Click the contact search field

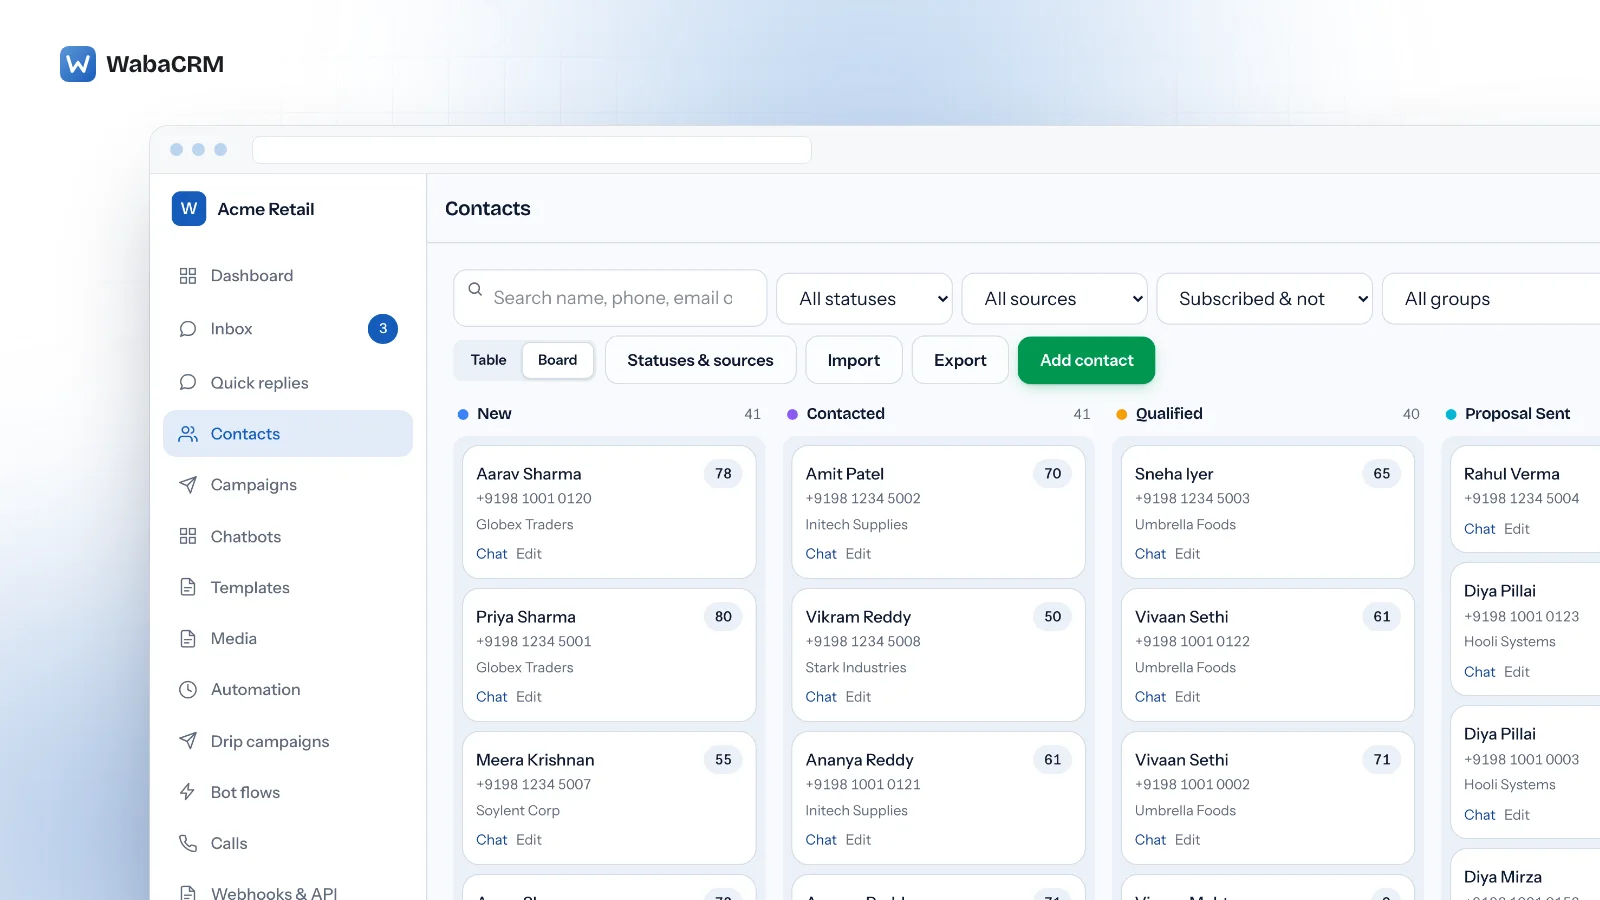pos(610,298)
